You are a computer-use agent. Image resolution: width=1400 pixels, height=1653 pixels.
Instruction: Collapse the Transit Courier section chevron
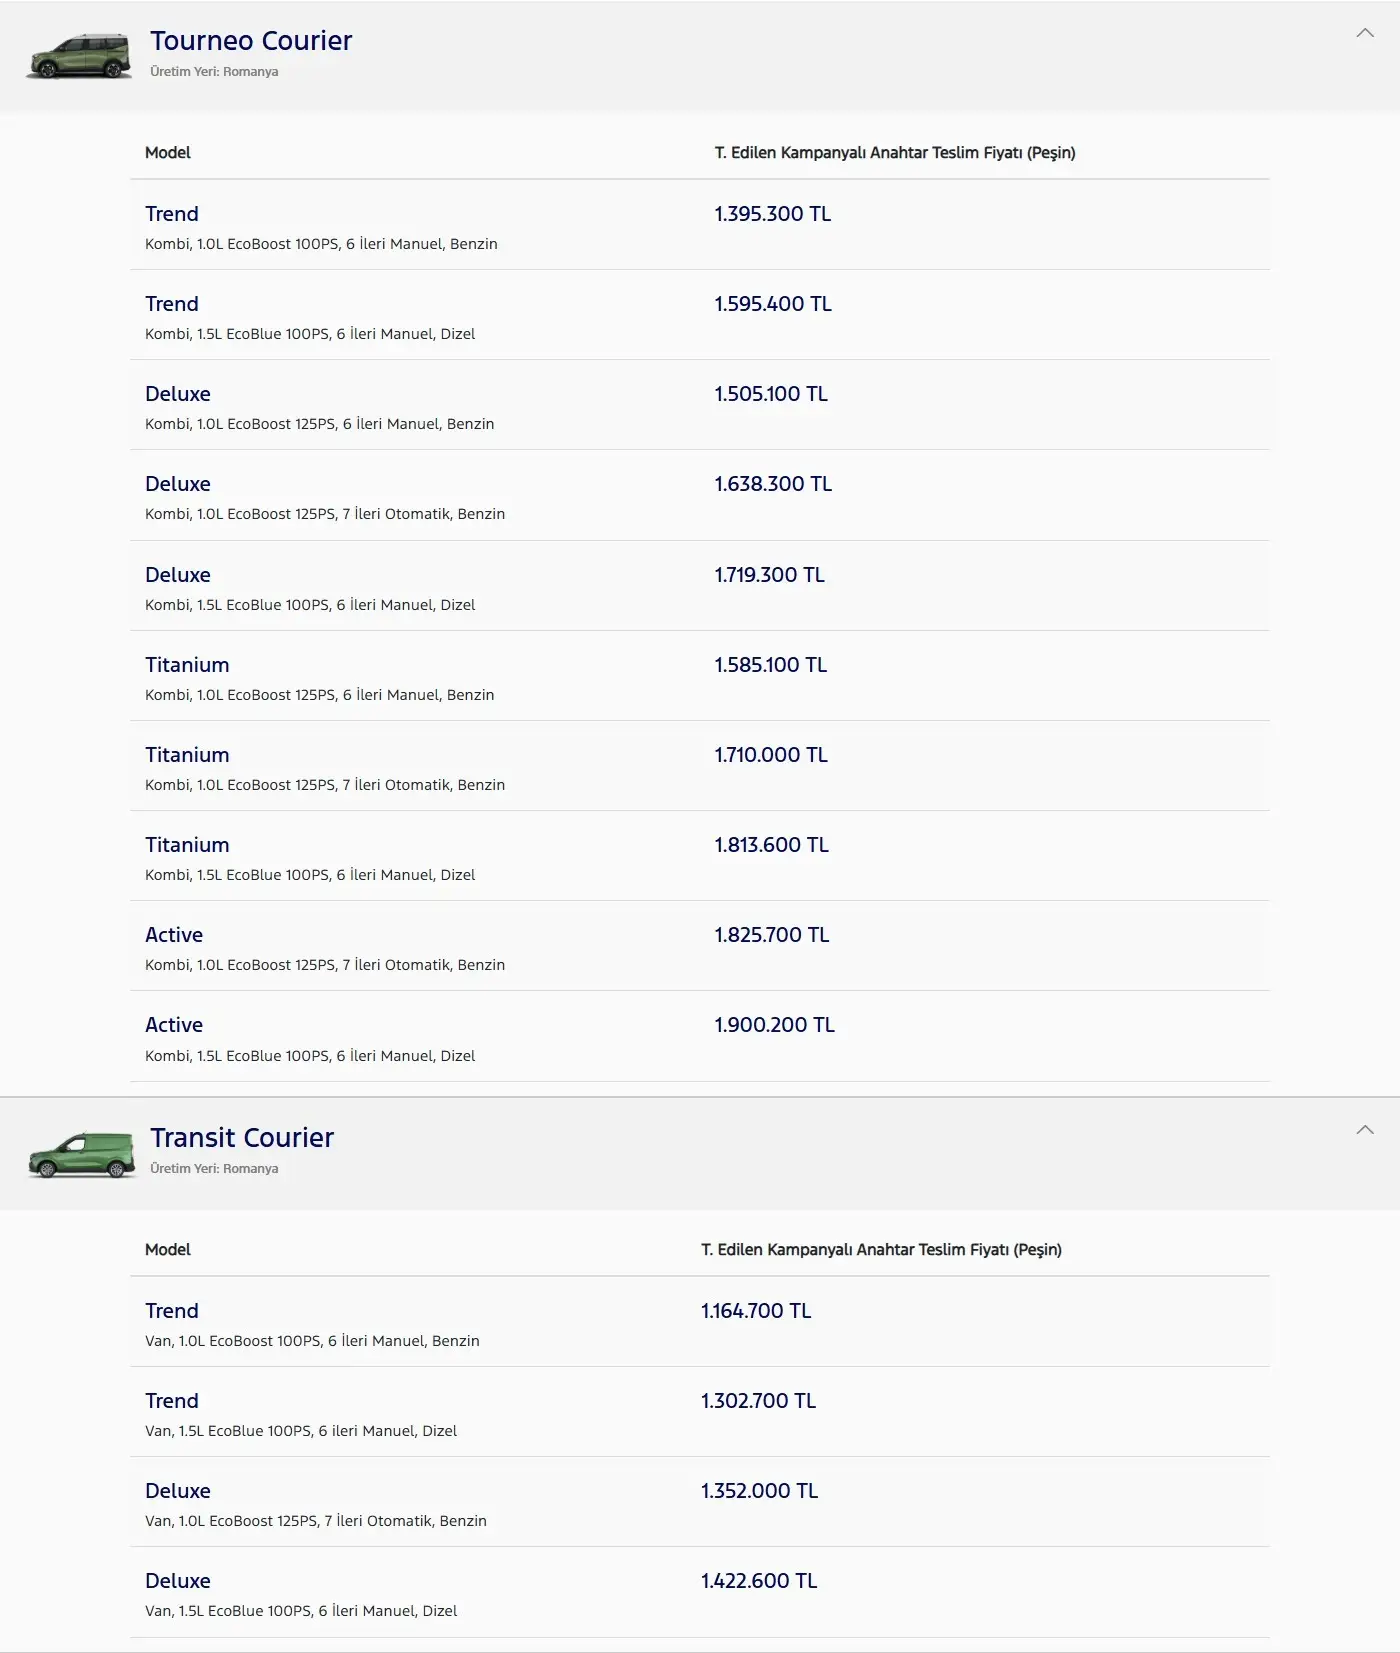(1365, 1130)
